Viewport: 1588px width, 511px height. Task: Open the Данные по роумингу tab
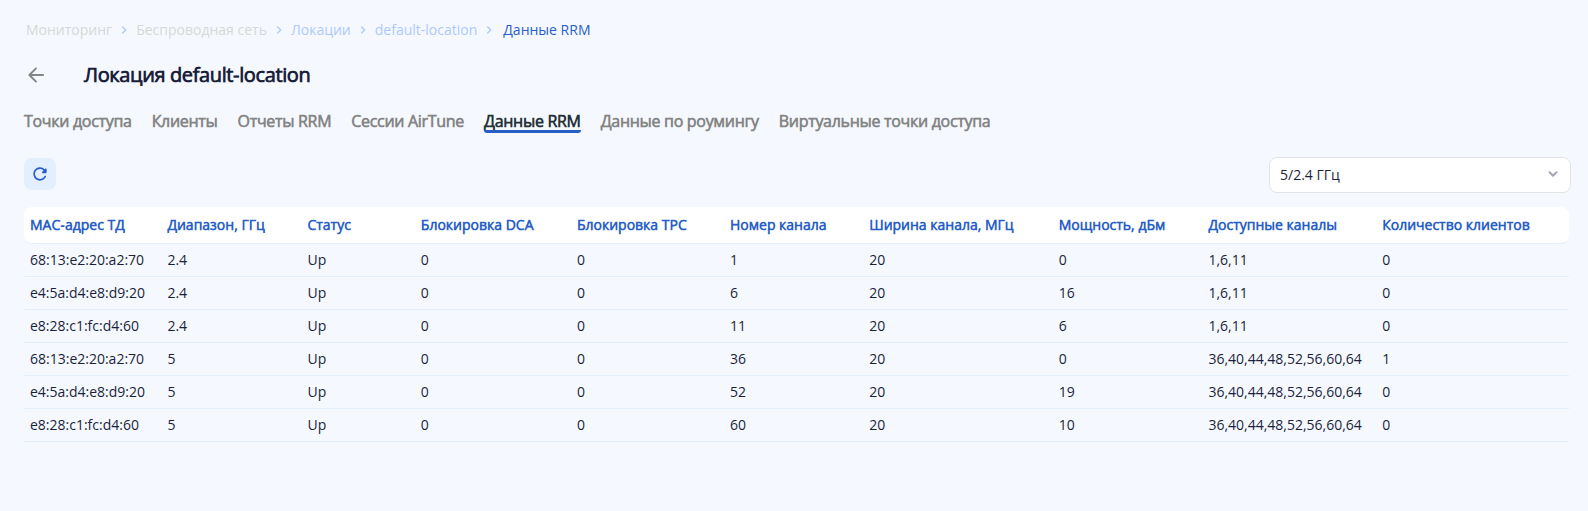pyautogui.click(x=679, y=122)
